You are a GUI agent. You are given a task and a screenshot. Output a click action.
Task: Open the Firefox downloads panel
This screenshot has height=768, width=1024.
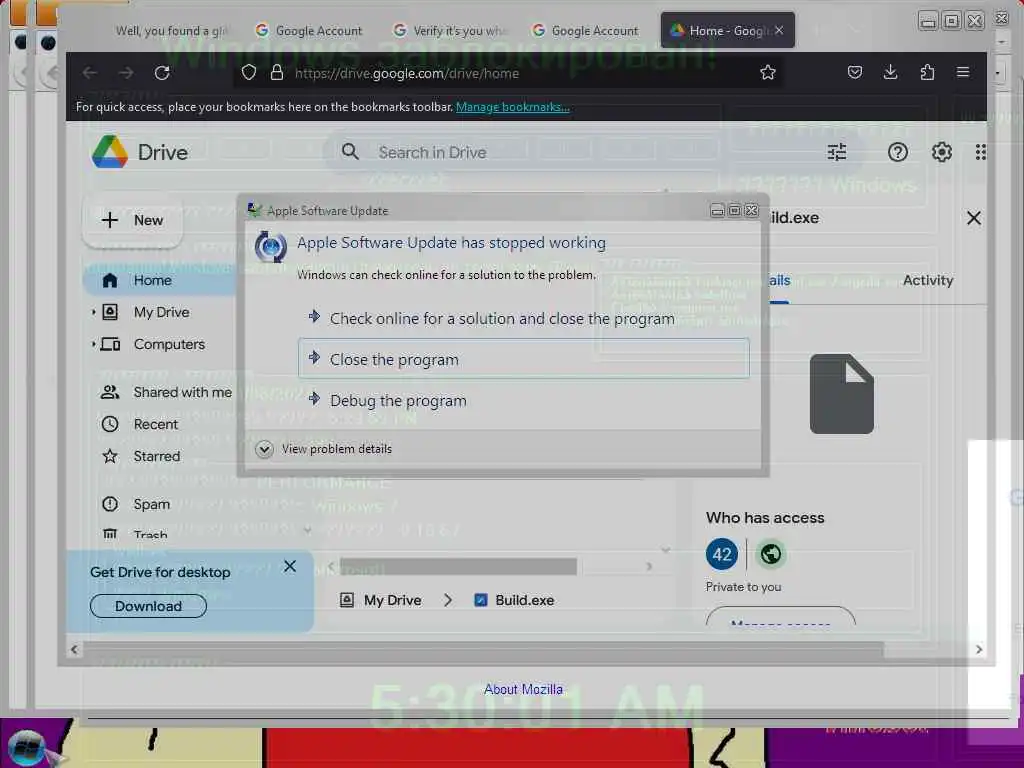[x=890, y=72]
